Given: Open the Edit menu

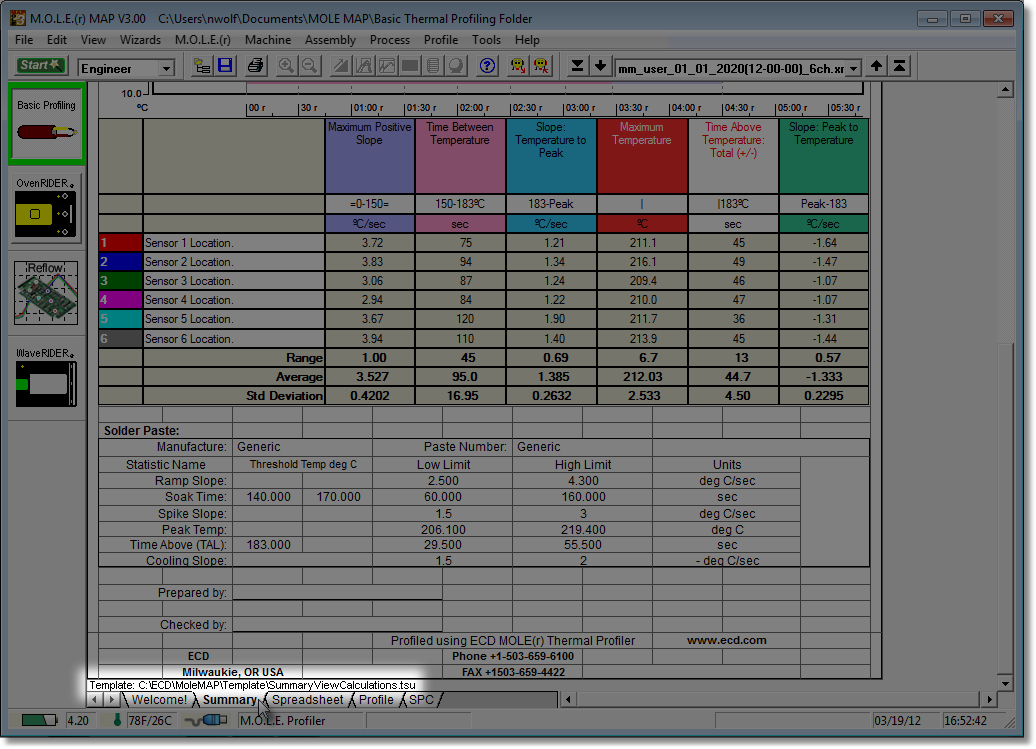Looking at the screenshot, I should pyautogui.click(x=57, y=40).
